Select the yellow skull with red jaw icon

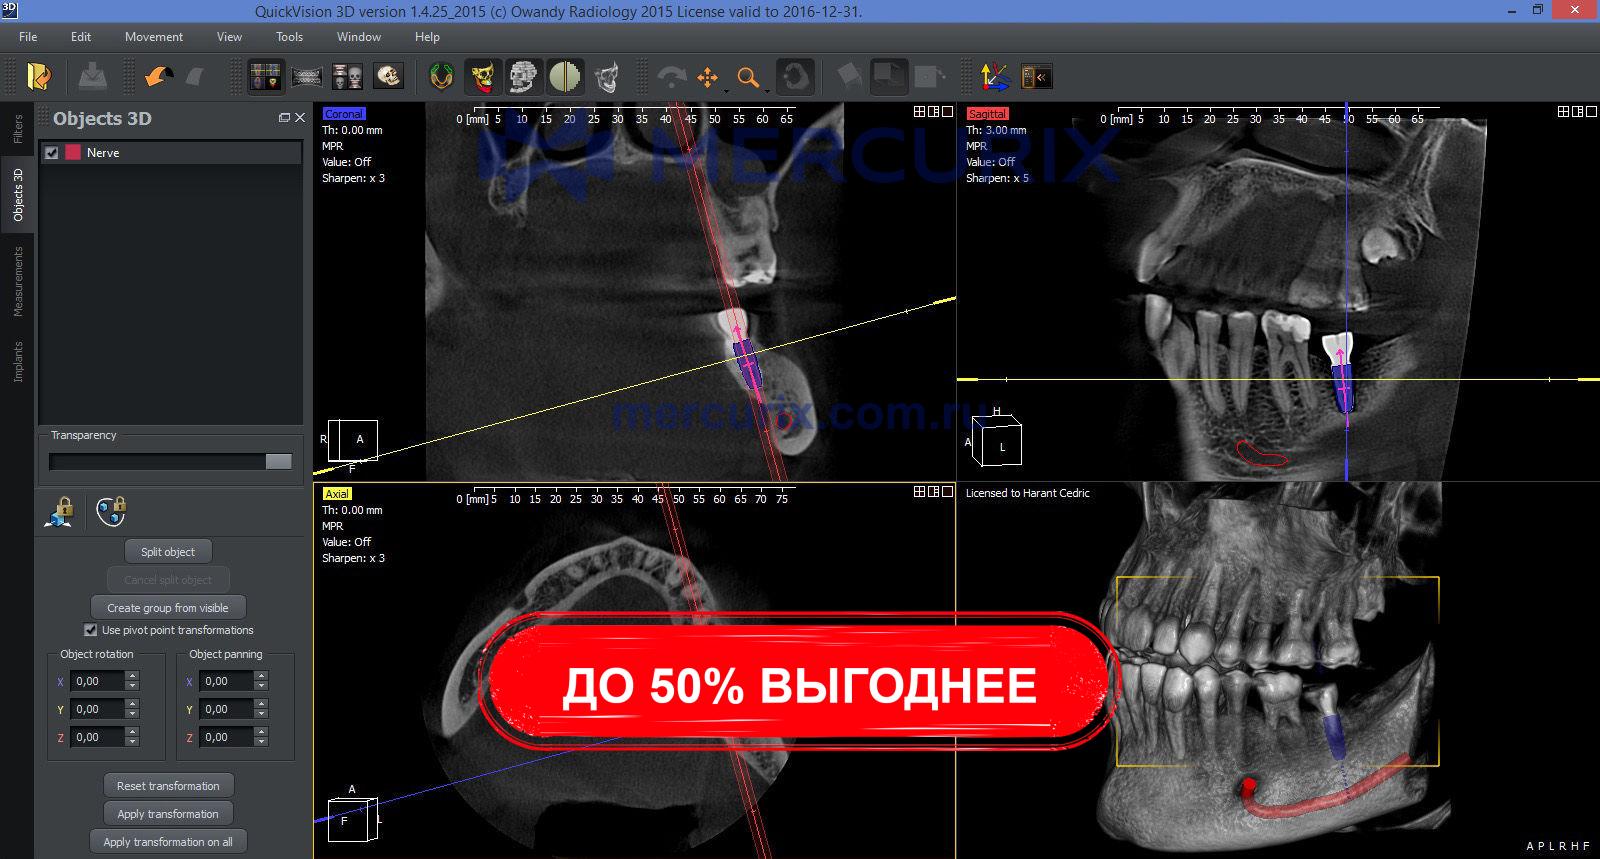(x=483, y=76)
